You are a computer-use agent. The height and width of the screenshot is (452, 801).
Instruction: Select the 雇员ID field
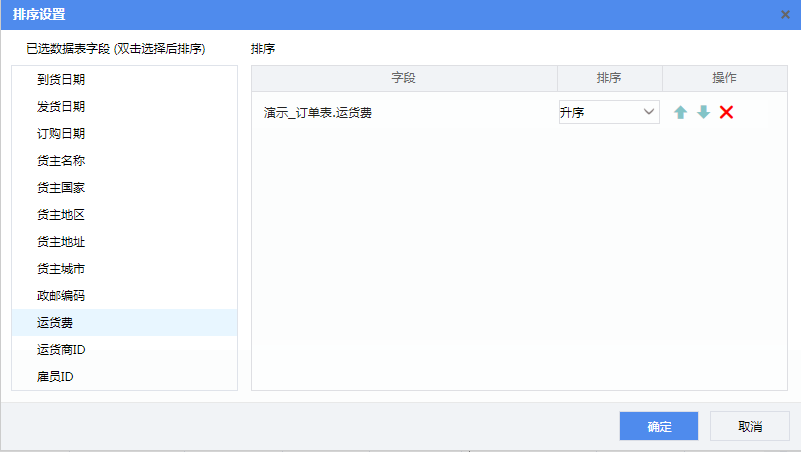click(56, 377)
